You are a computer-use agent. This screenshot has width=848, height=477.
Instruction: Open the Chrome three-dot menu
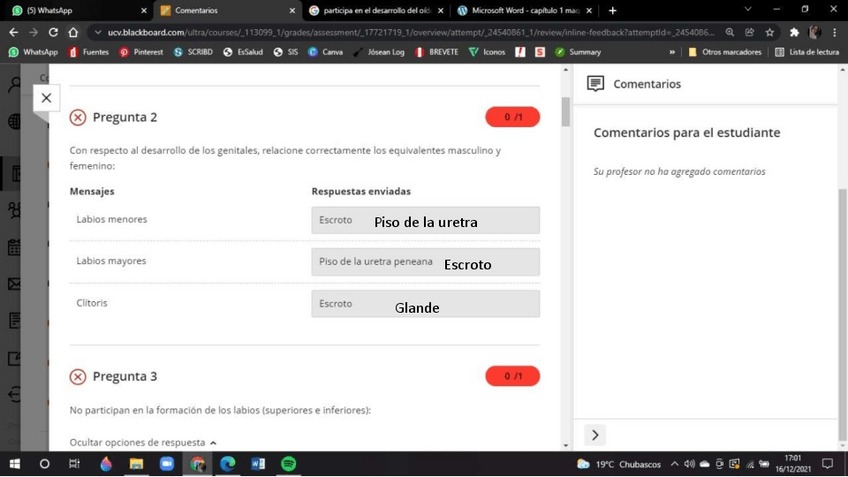(x=836, y=32)
